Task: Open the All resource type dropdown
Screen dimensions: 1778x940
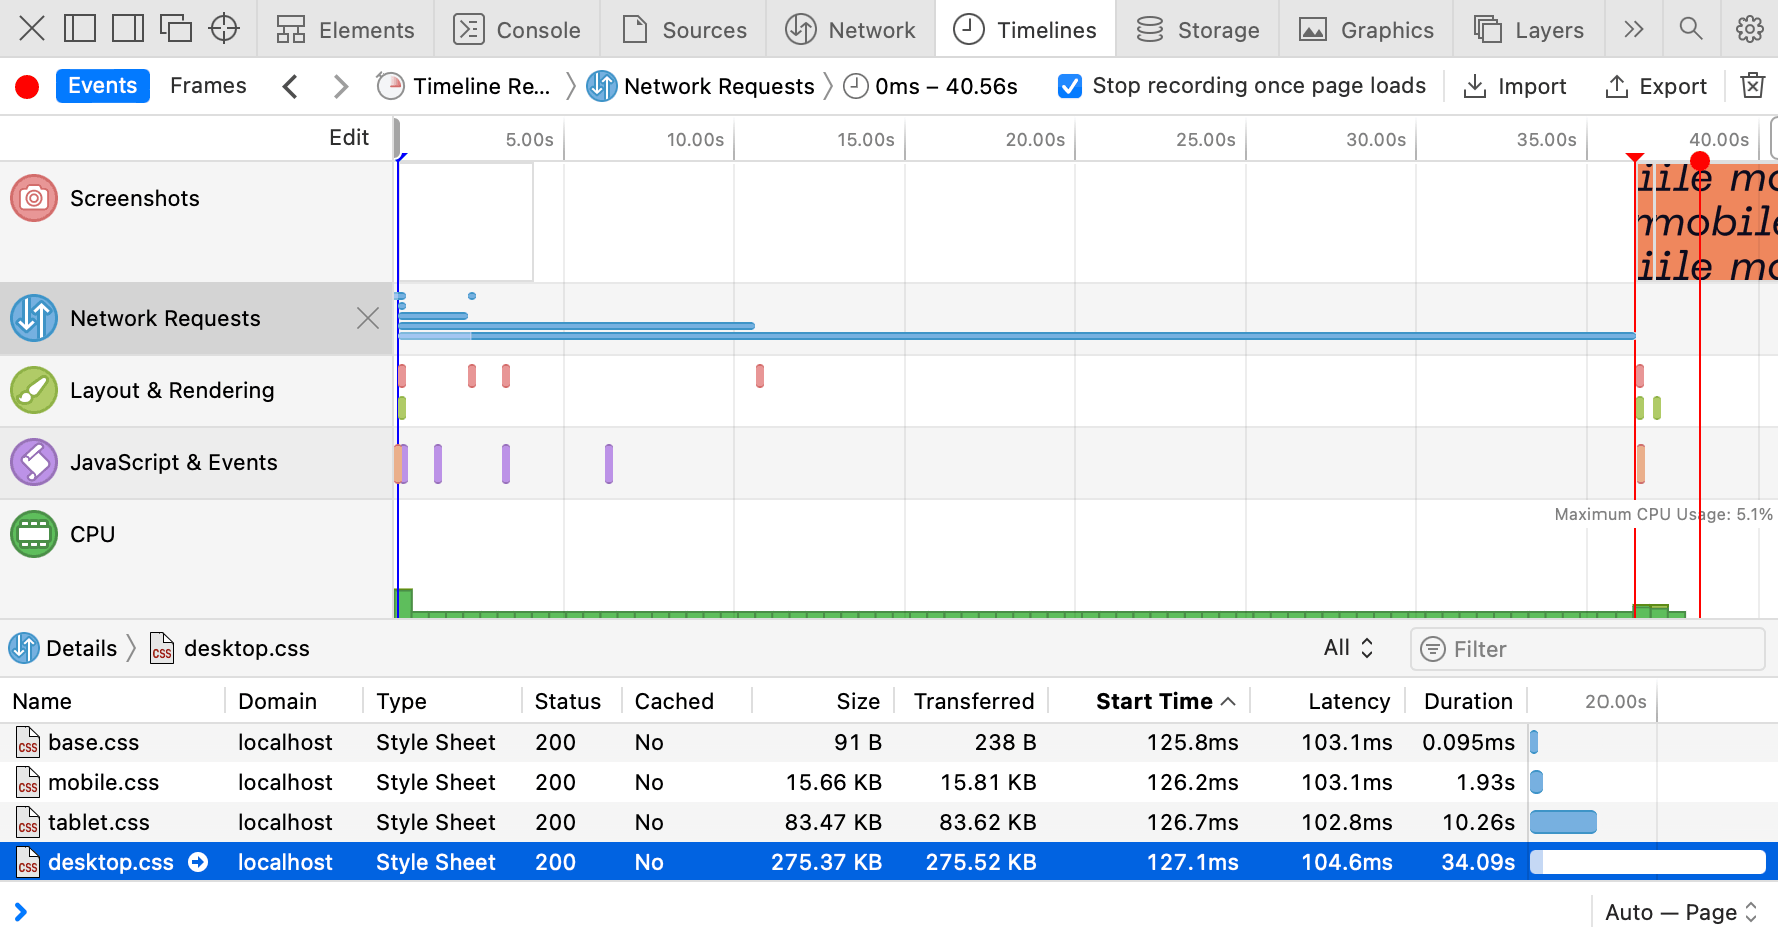Action: click(x=1349, y=648)
